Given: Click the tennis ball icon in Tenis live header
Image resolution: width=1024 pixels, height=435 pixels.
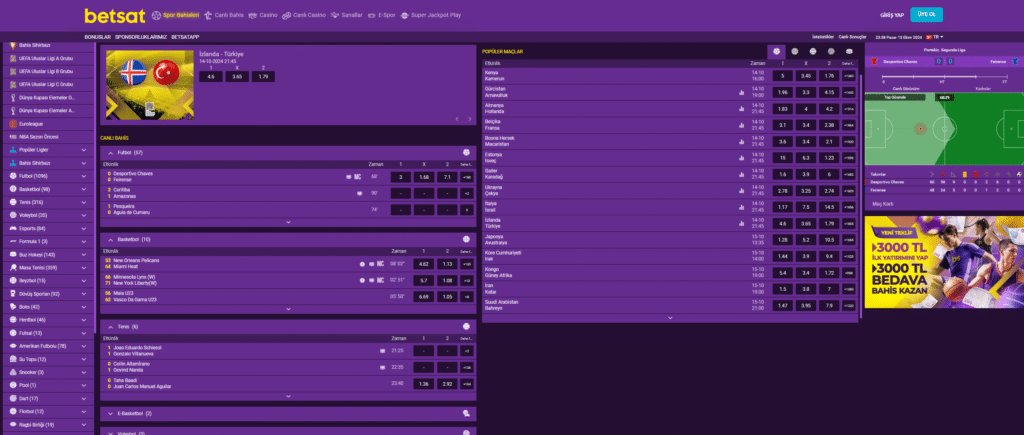Looking at the screenshot, I should 466,326.
